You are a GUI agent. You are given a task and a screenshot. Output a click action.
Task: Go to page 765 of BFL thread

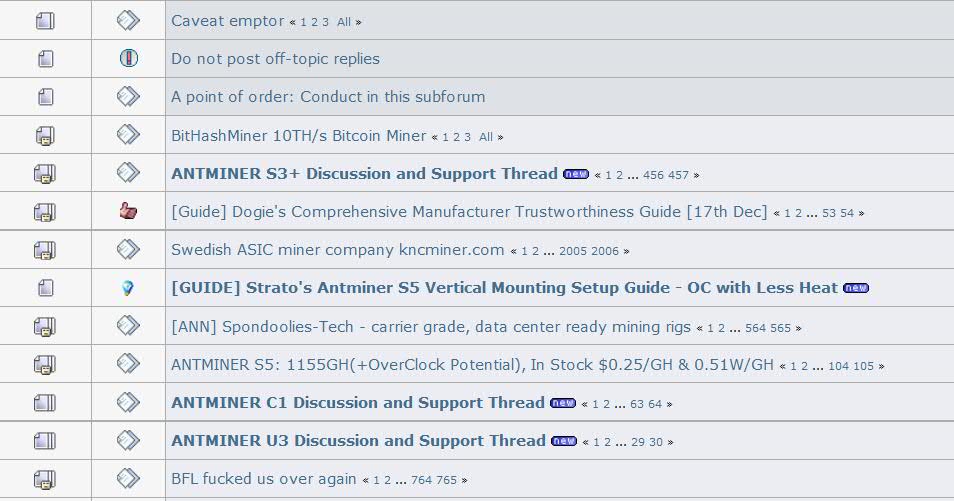446,480
